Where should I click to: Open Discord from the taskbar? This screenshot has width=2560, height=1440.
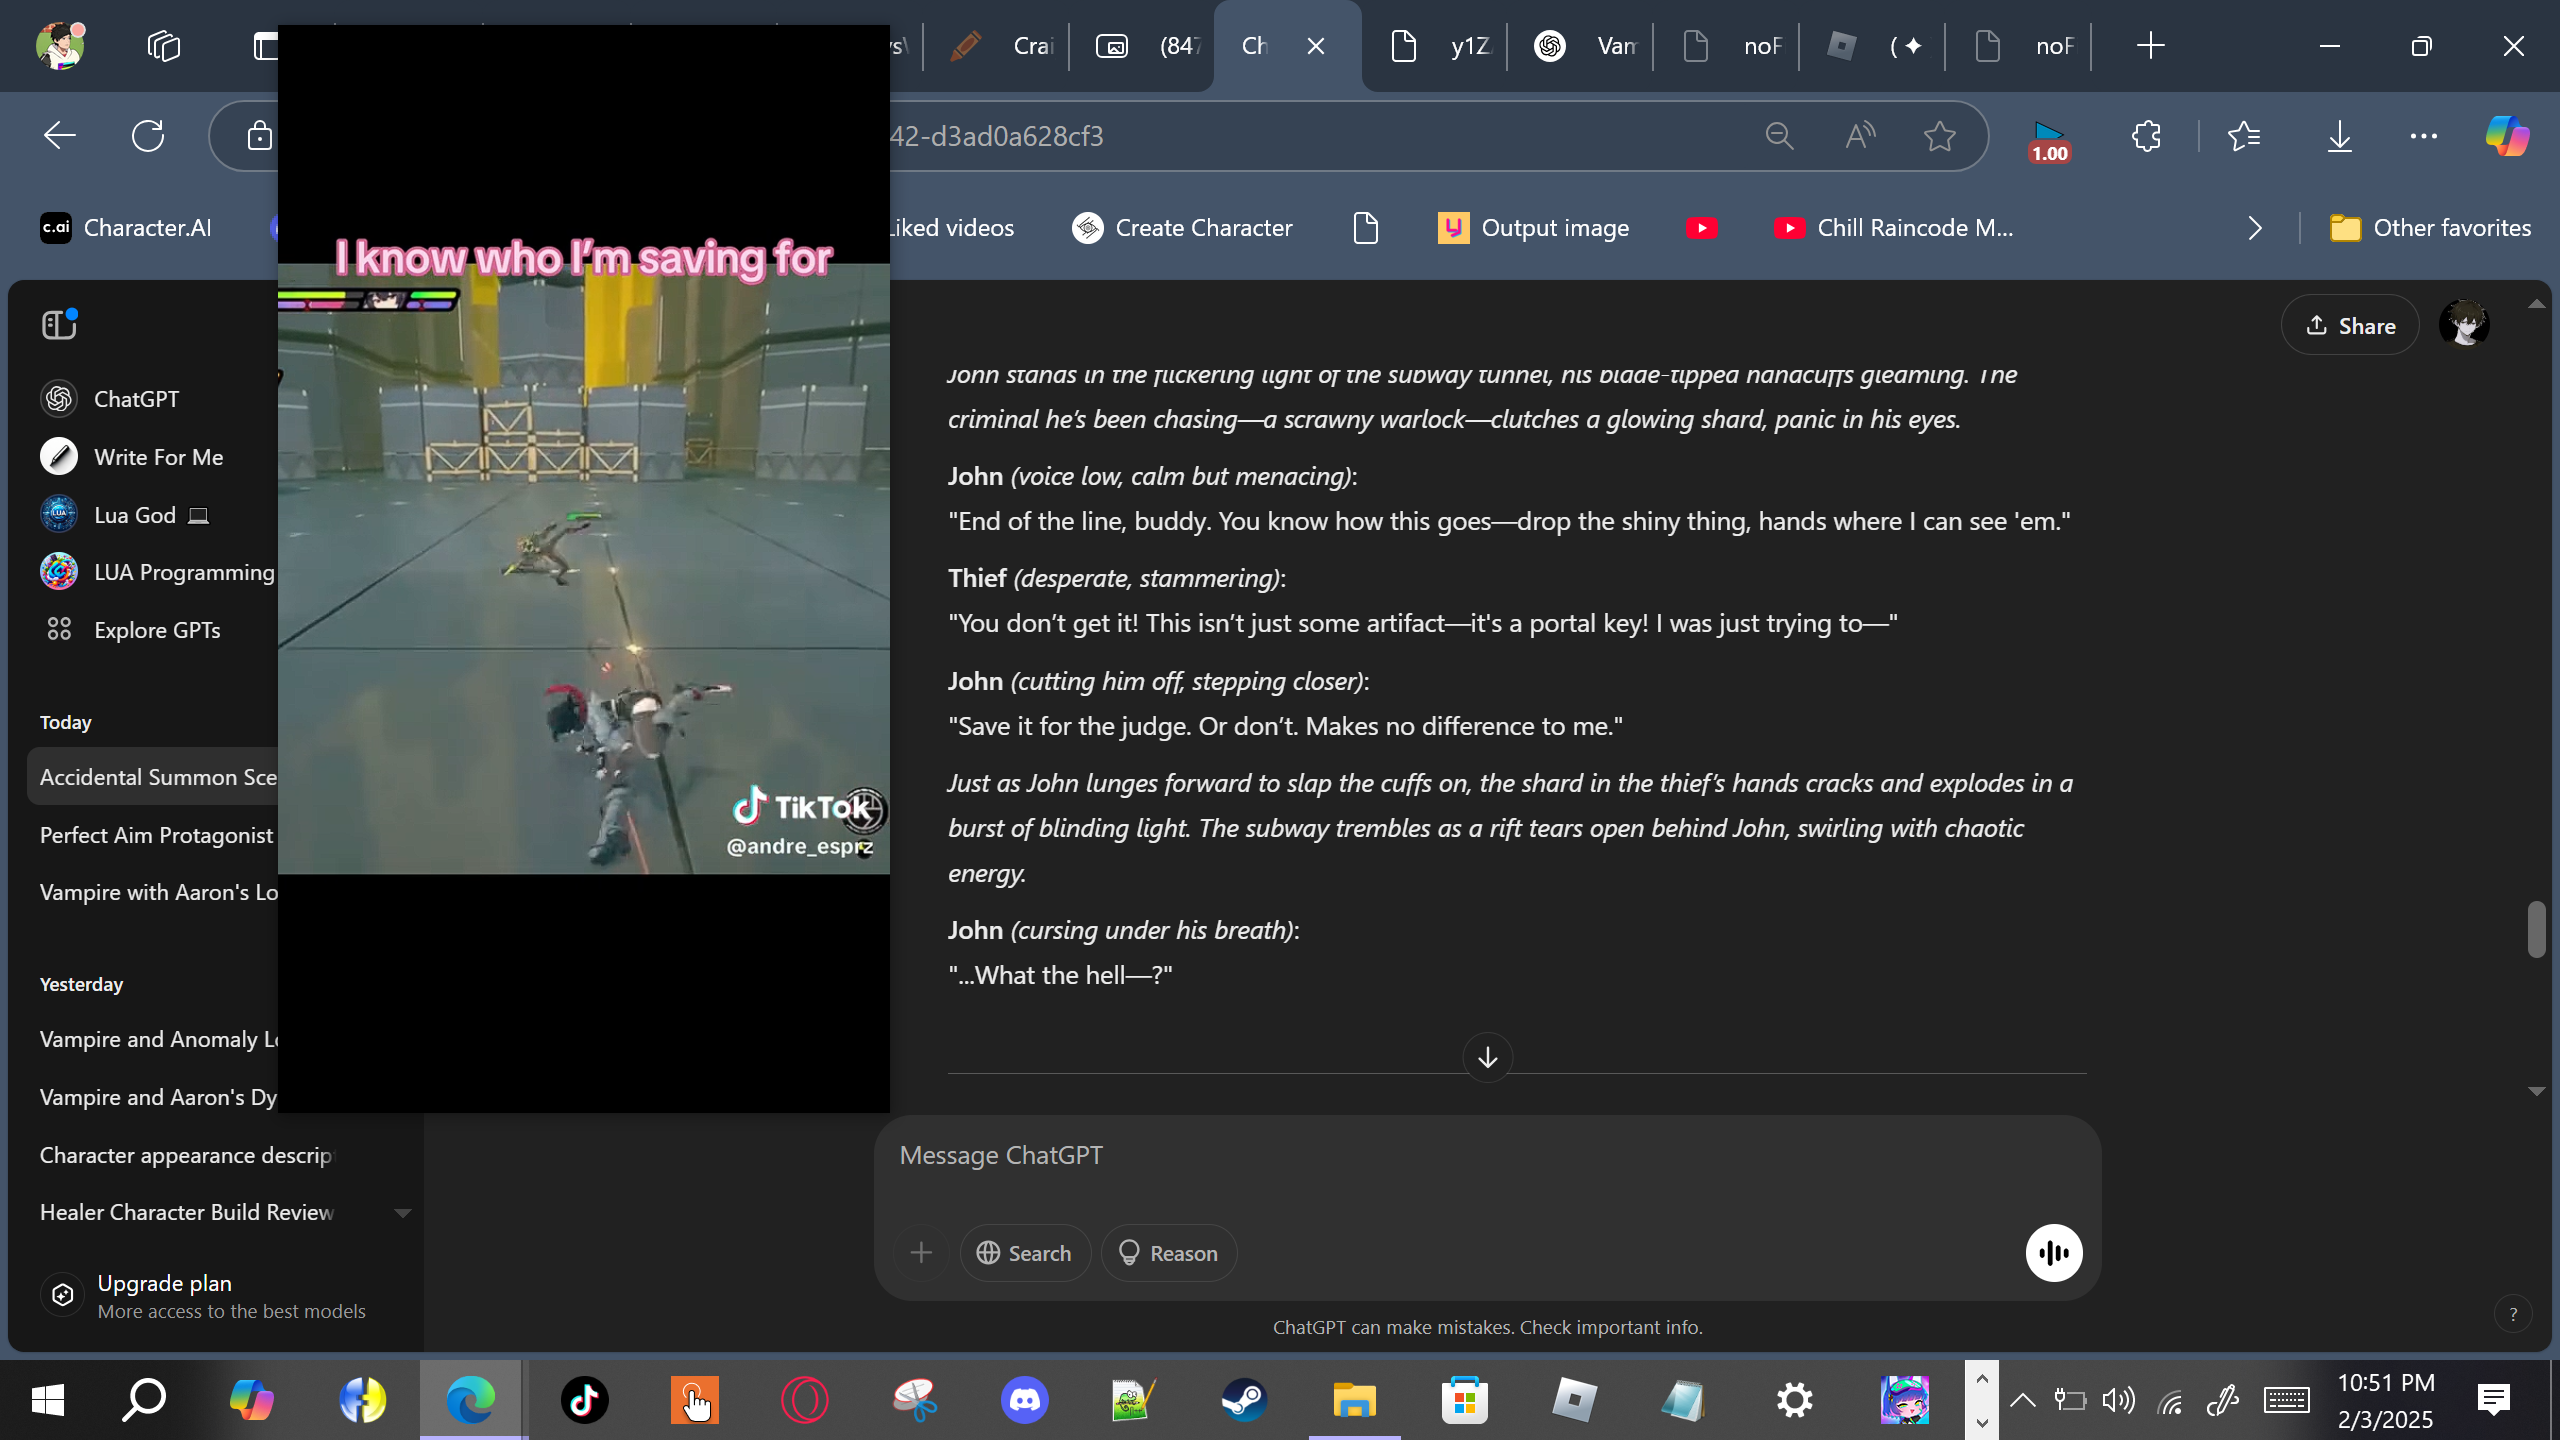pyautogui.click(x=1024, y=1399)
